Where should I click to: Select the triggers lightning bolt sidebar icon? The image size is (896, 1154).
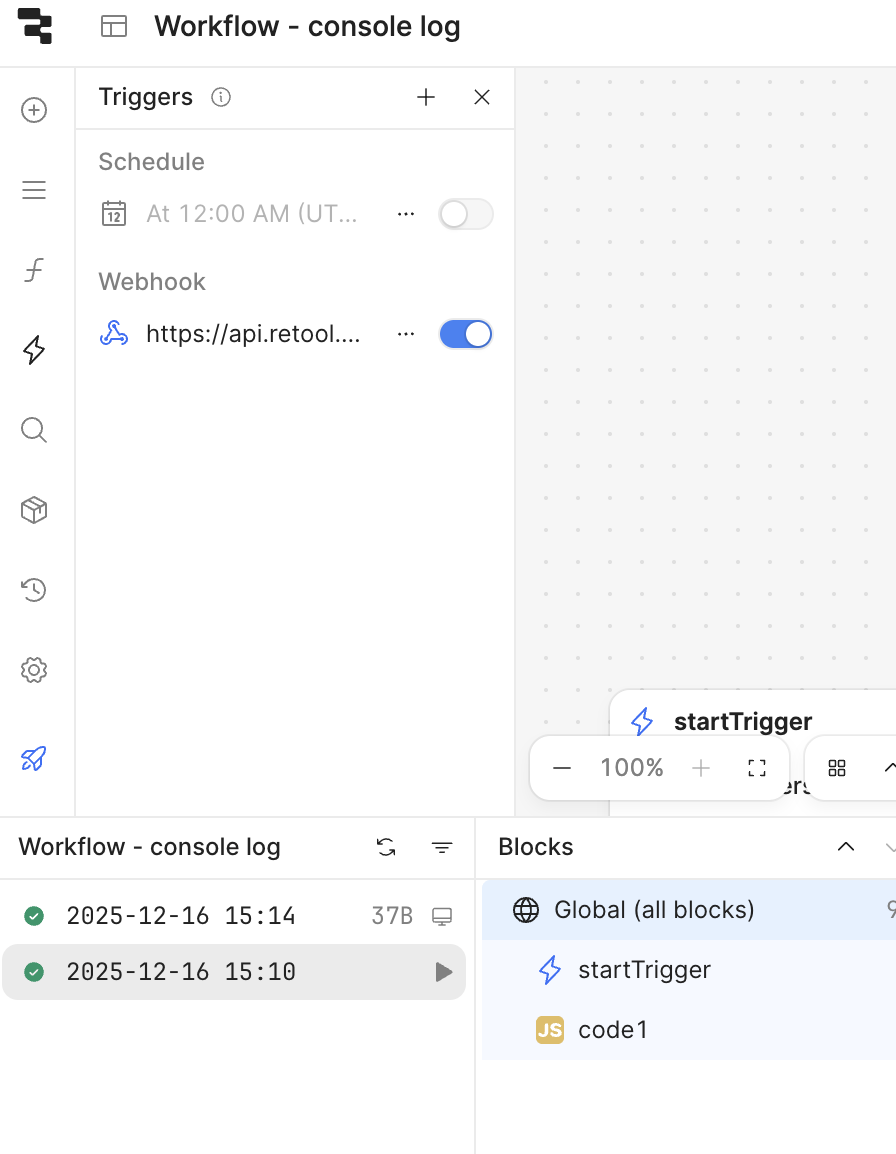35,350
